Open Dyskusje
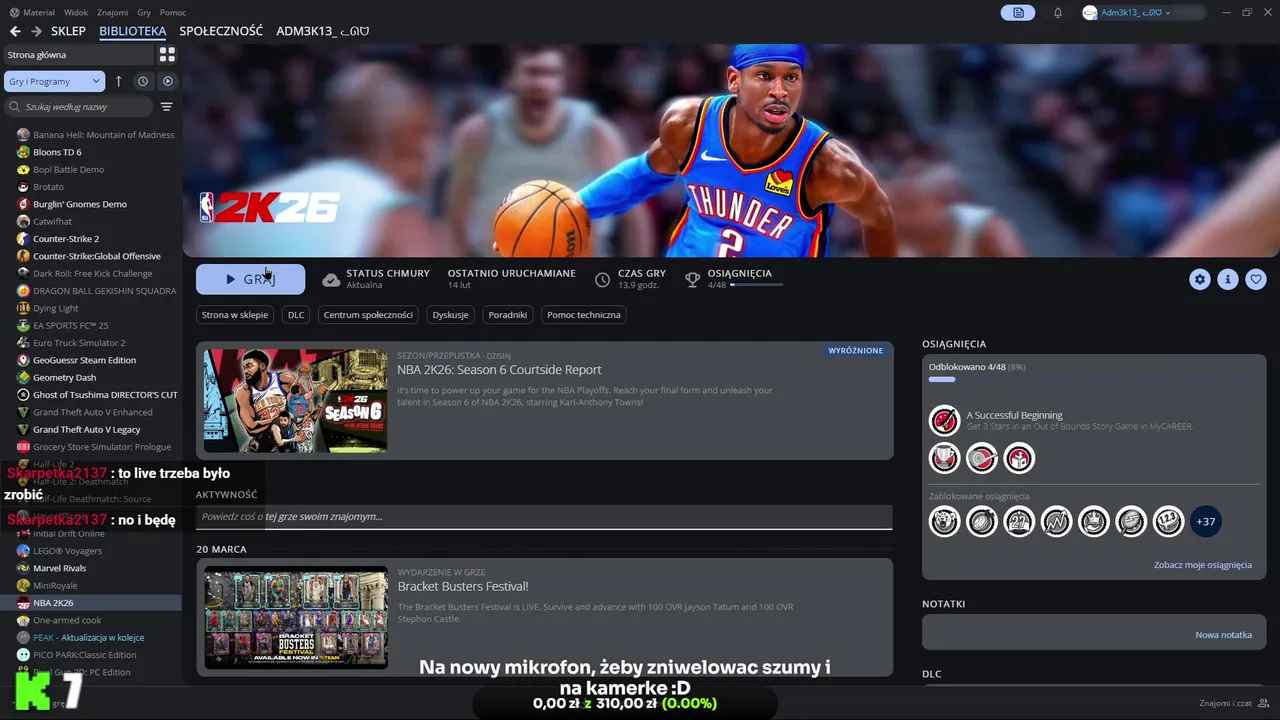Image resolution: width=1280 pixels, height=720 pixels. (x=450, y=315)
